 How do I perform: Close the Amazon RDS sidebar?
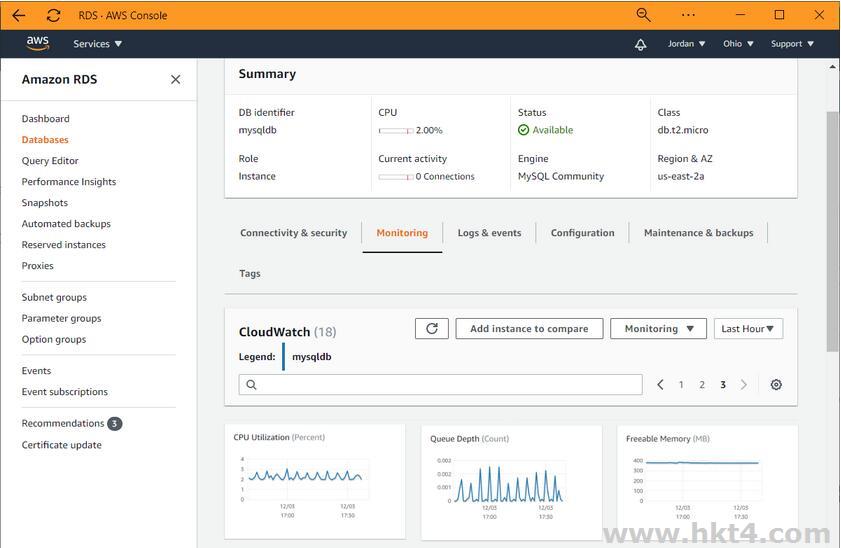(x=175, y=79)
